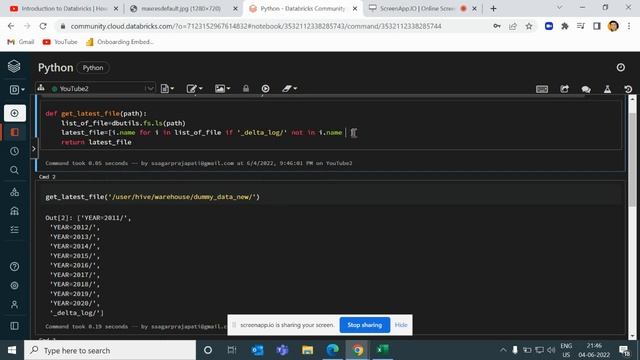Open Microsoft Teams from taskbar

point(282,350)
